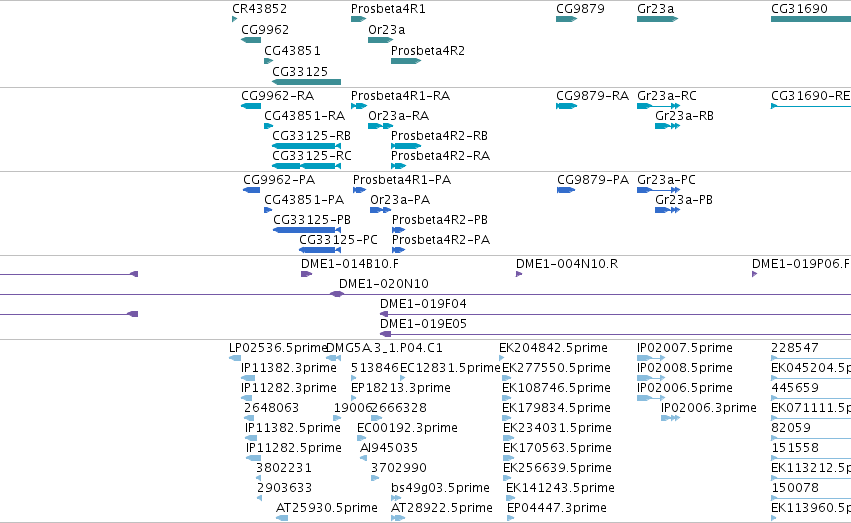Screen dimensions: 851x523
Task: Click the EST labeled 228547
Action: point(795,348)
